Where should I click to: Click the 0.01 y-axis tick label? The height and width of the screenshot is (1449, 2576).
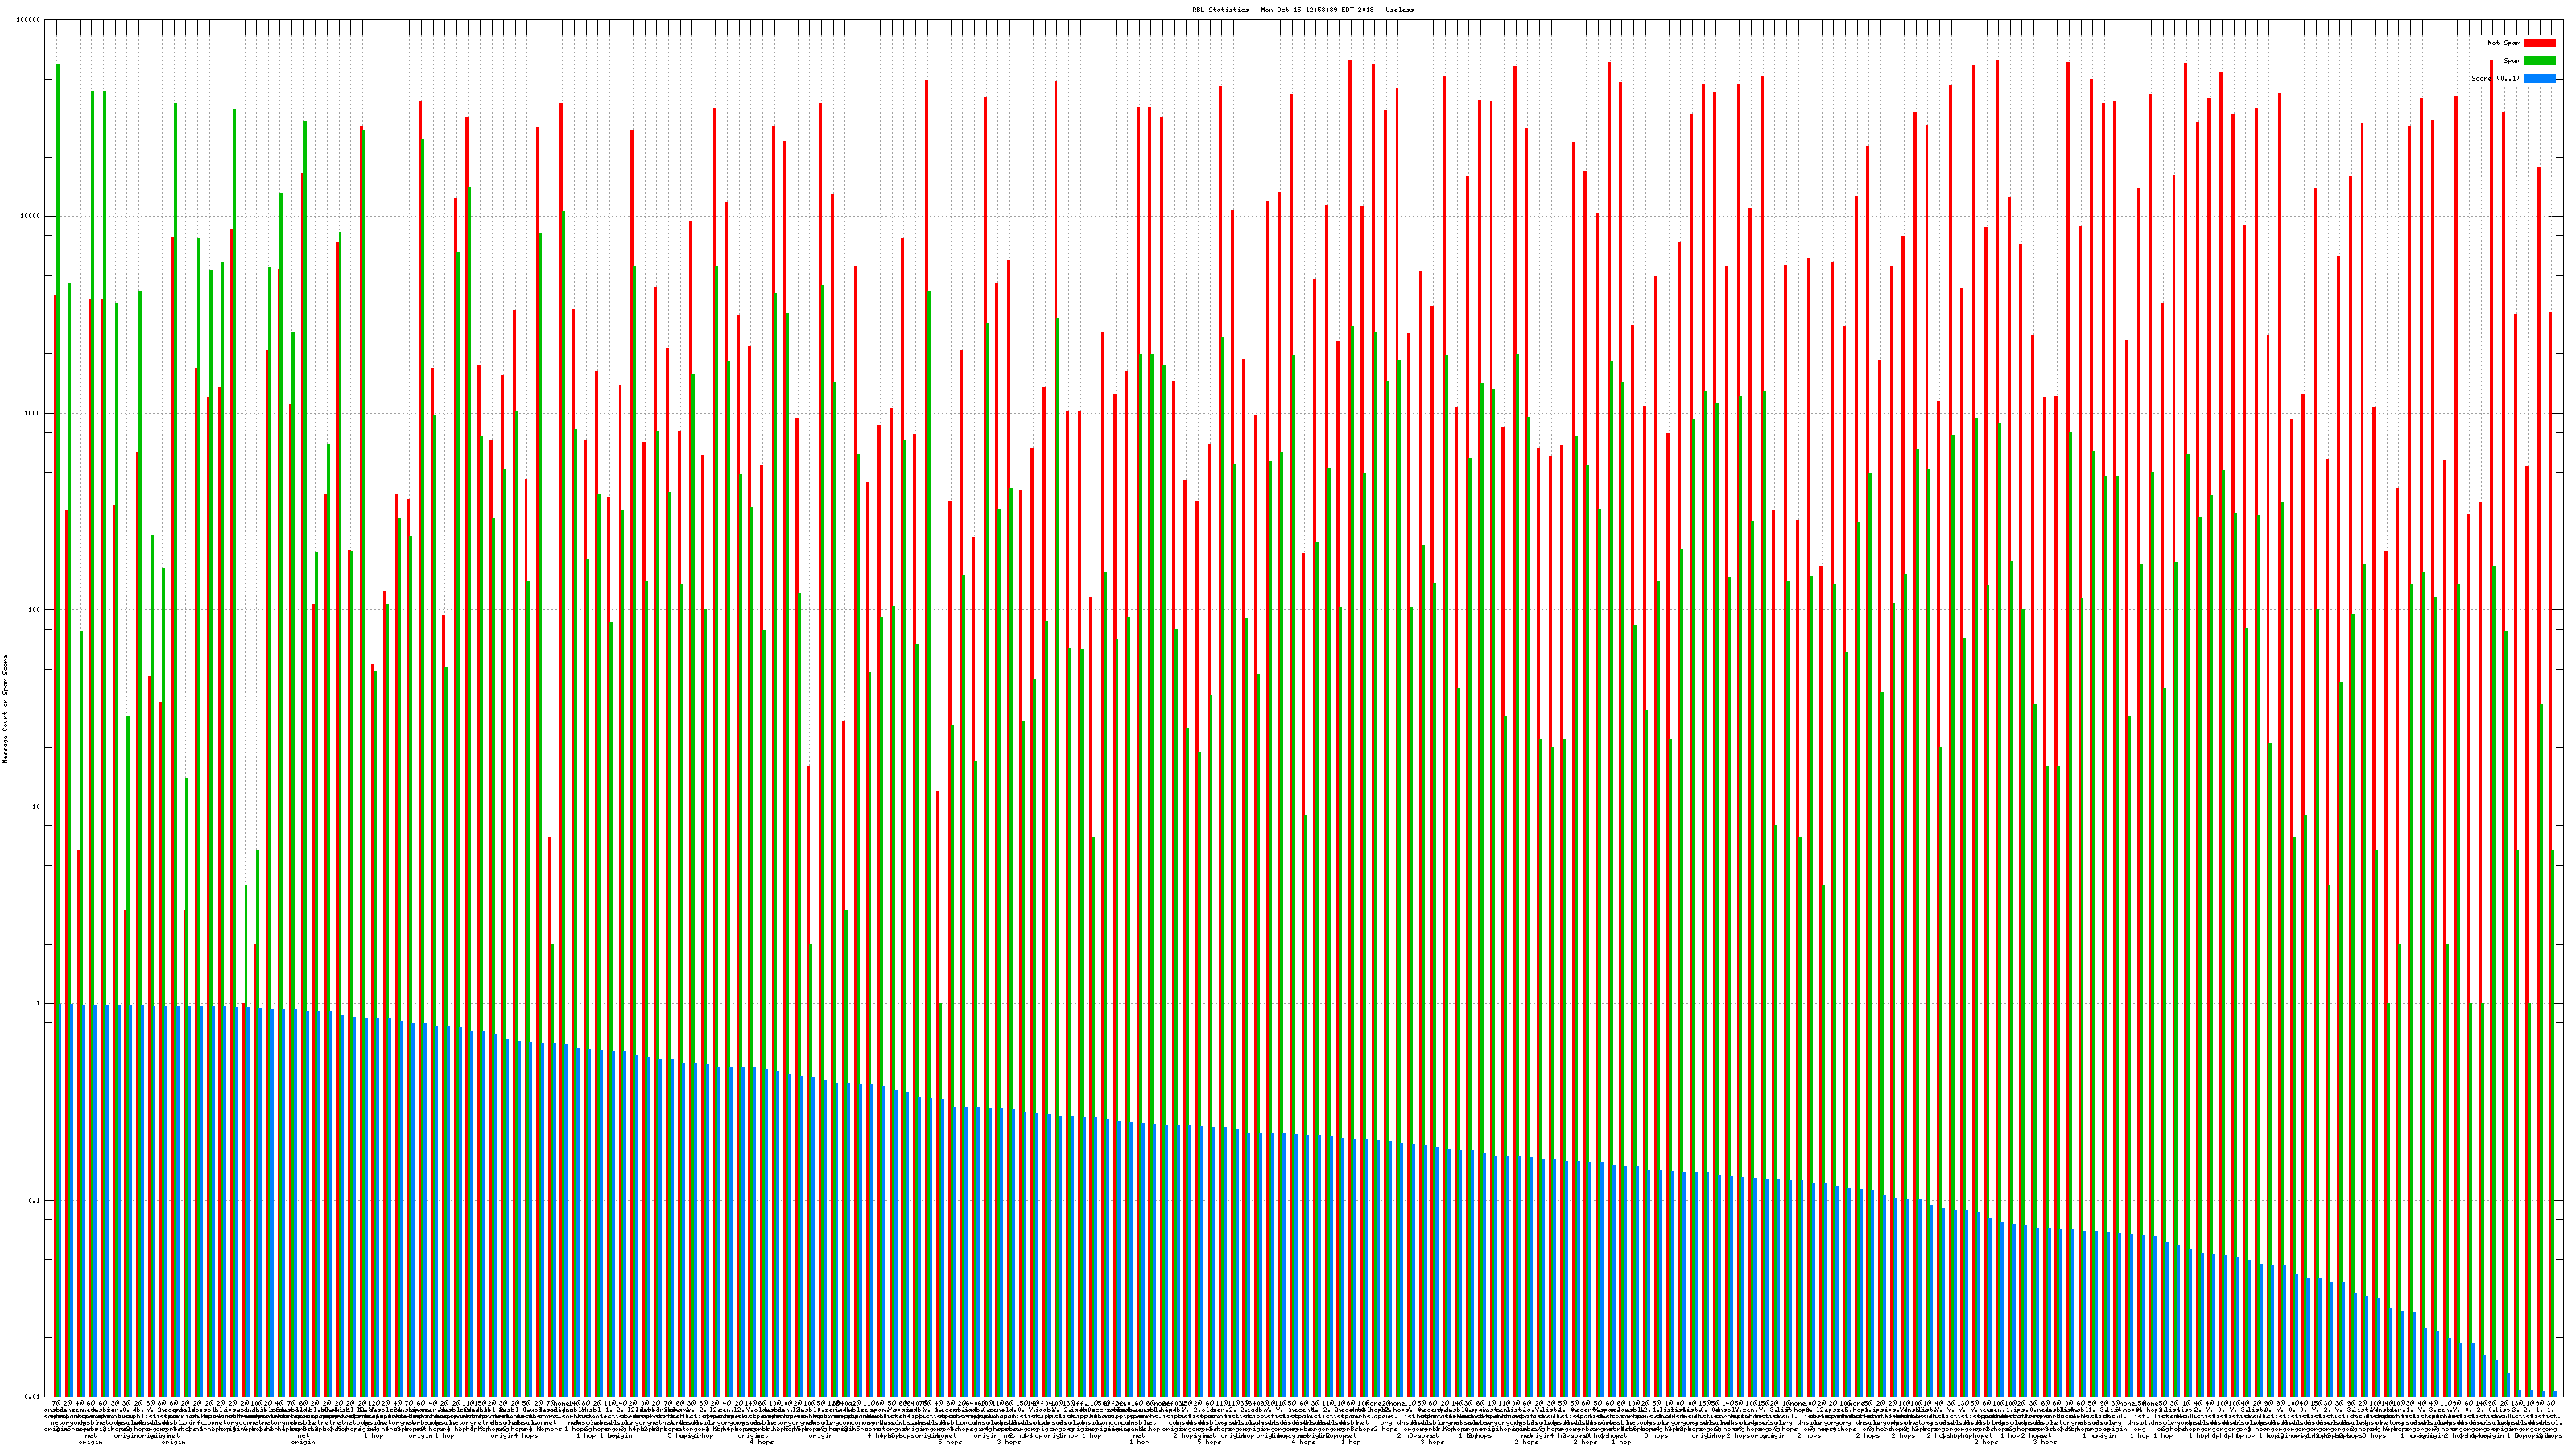[33, 1397]
